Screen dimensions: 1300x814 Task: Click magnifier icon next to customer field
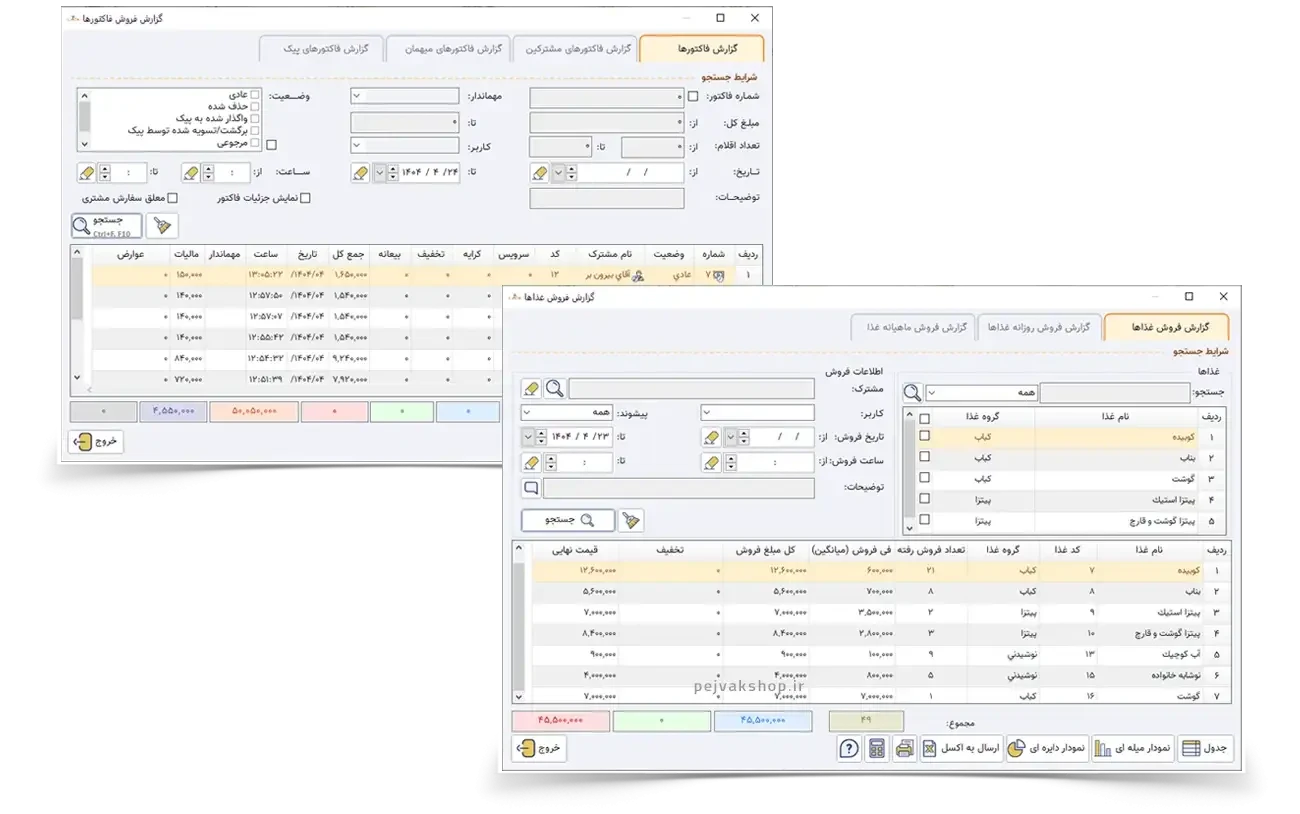(554, 389)
